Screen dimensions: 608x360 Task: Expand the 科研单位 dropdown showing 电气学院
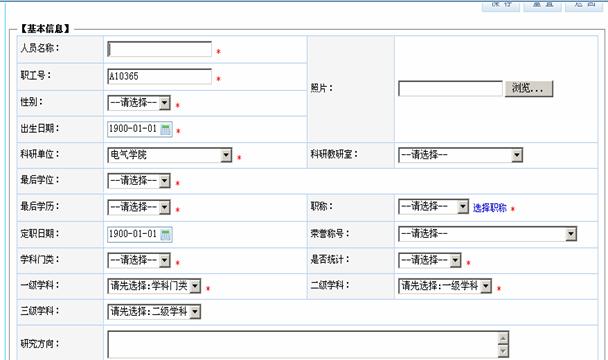point(169,155)
